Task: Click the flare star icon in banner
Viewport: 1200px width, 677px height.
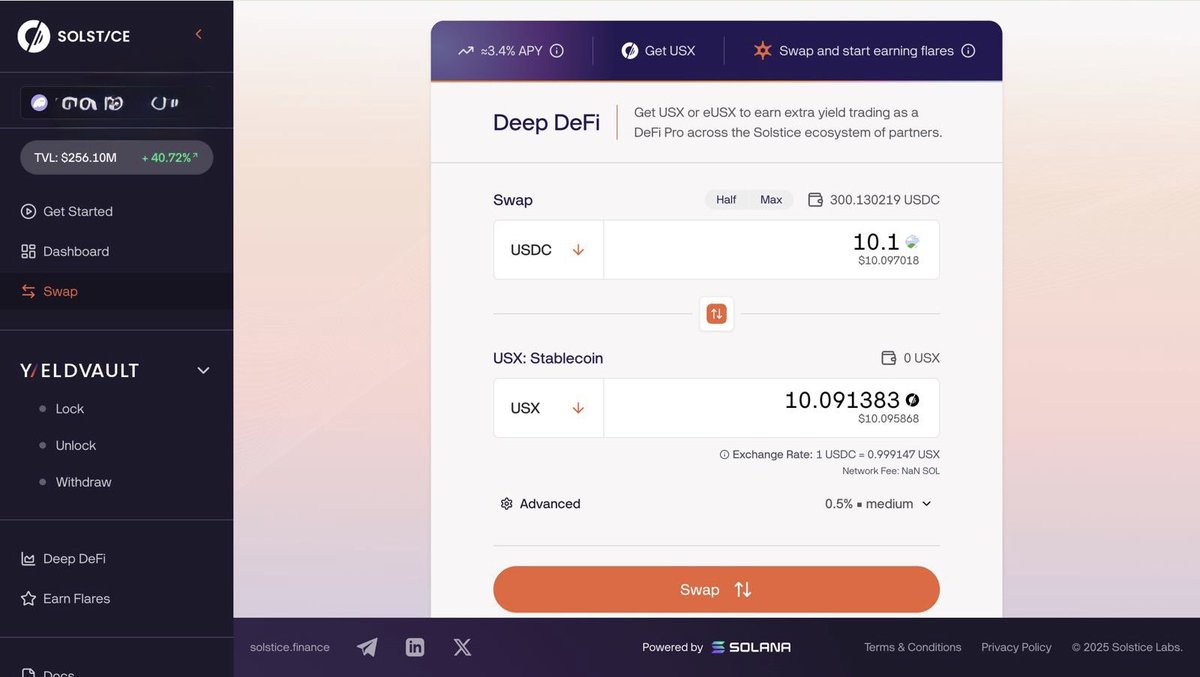Action: 762,50
